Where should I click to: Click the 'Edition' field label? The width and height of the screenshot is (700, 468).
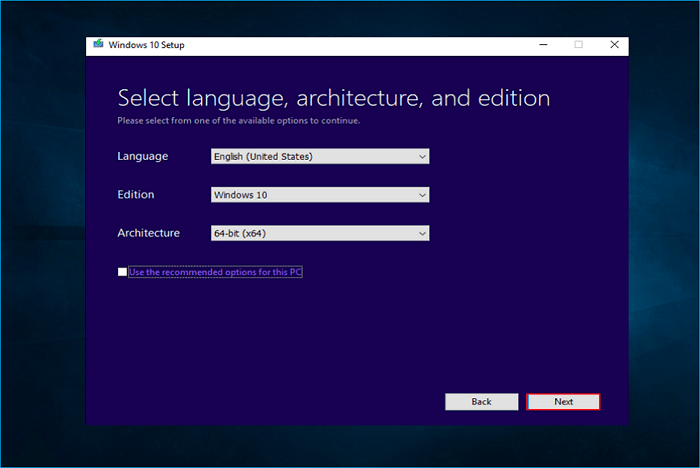click(136, 195)
